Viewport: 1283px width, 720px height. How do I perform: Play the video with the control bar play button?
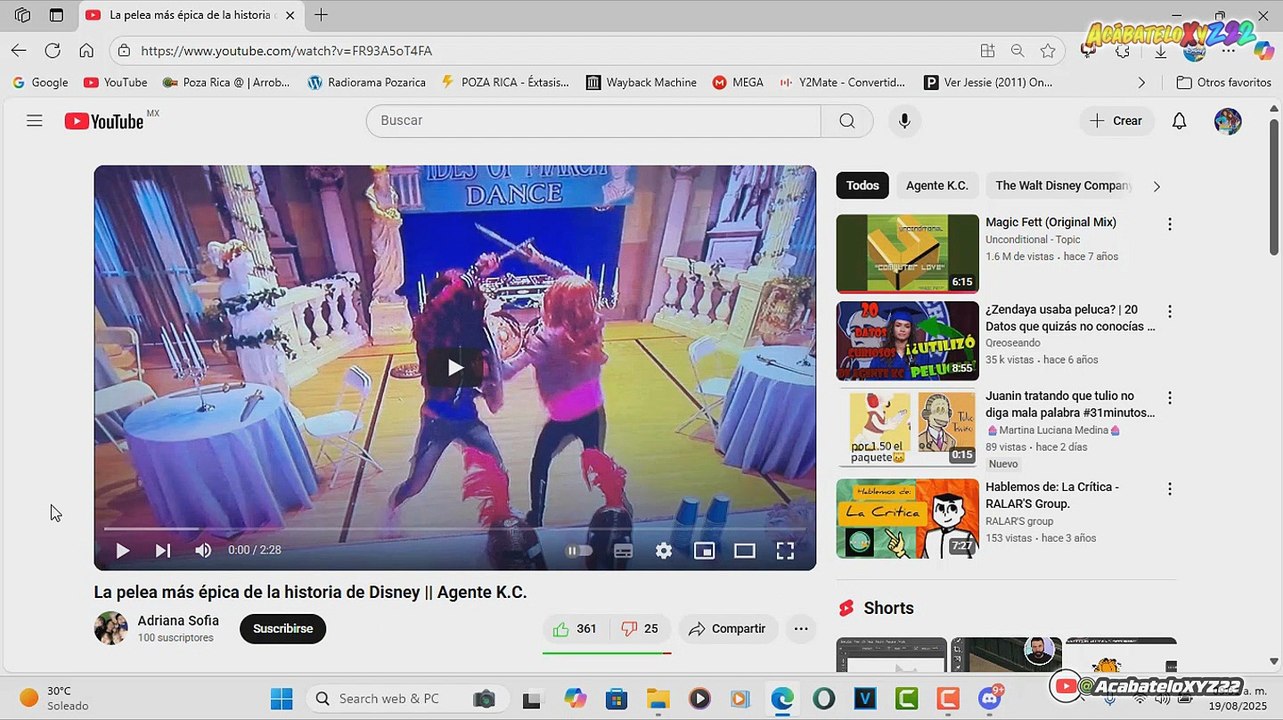(122, 550)
